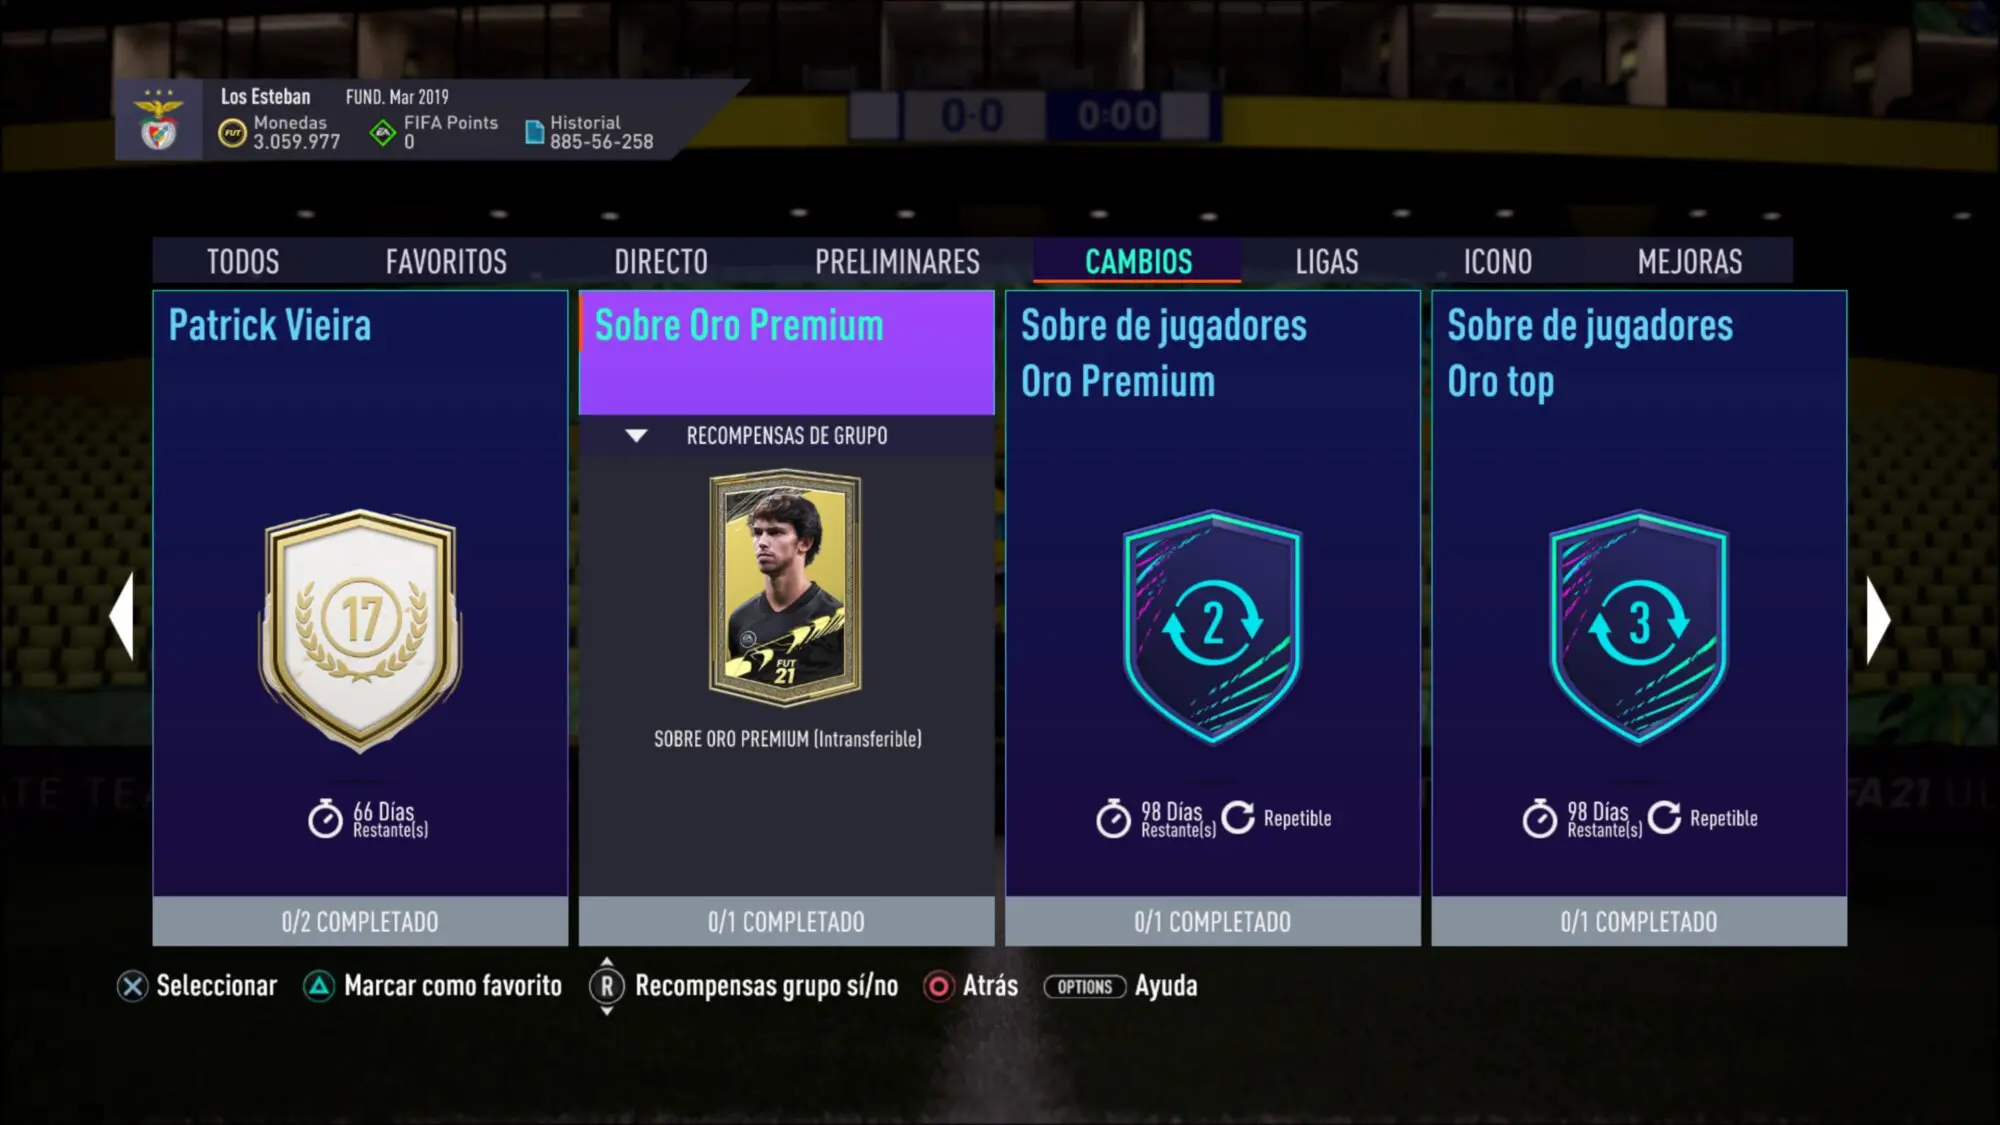Image resolution: width=2000 pixels, height=1125 pixels.
Task: Click 0/2 COMPLETADO progress bar under Vieira
Action: tap(360, 921)
